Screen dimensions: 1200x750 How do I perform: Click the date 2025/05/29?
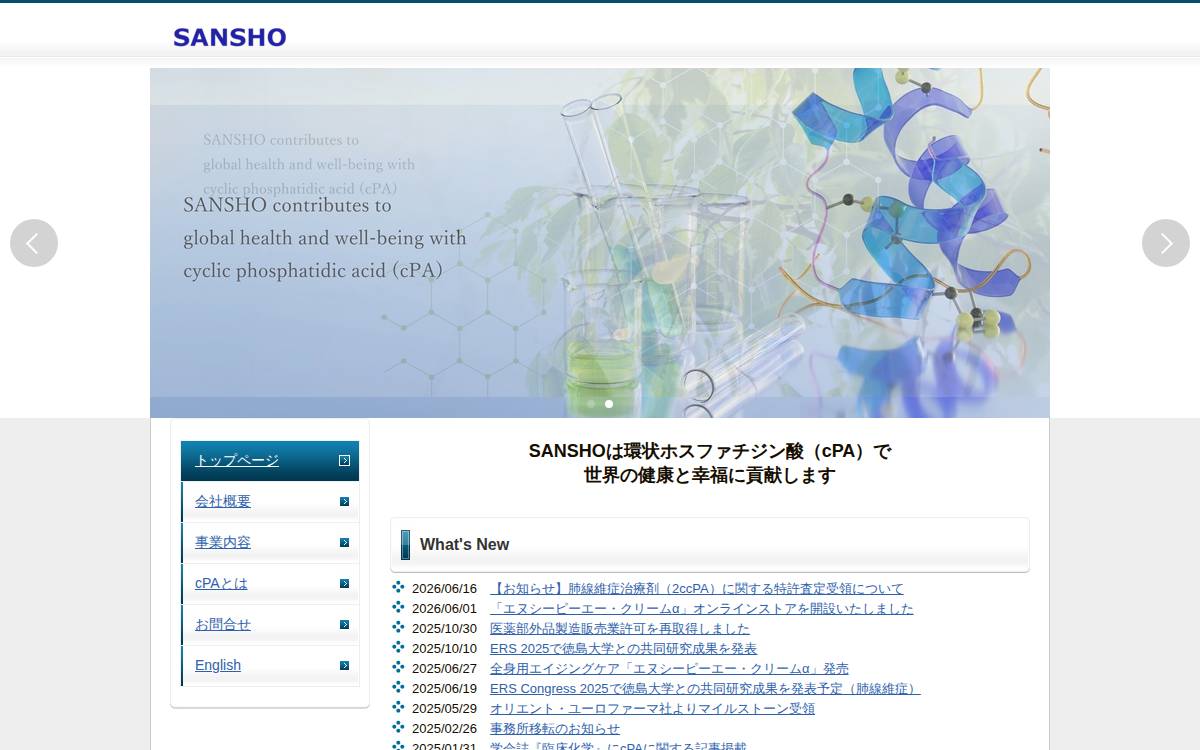pos(445,709)
